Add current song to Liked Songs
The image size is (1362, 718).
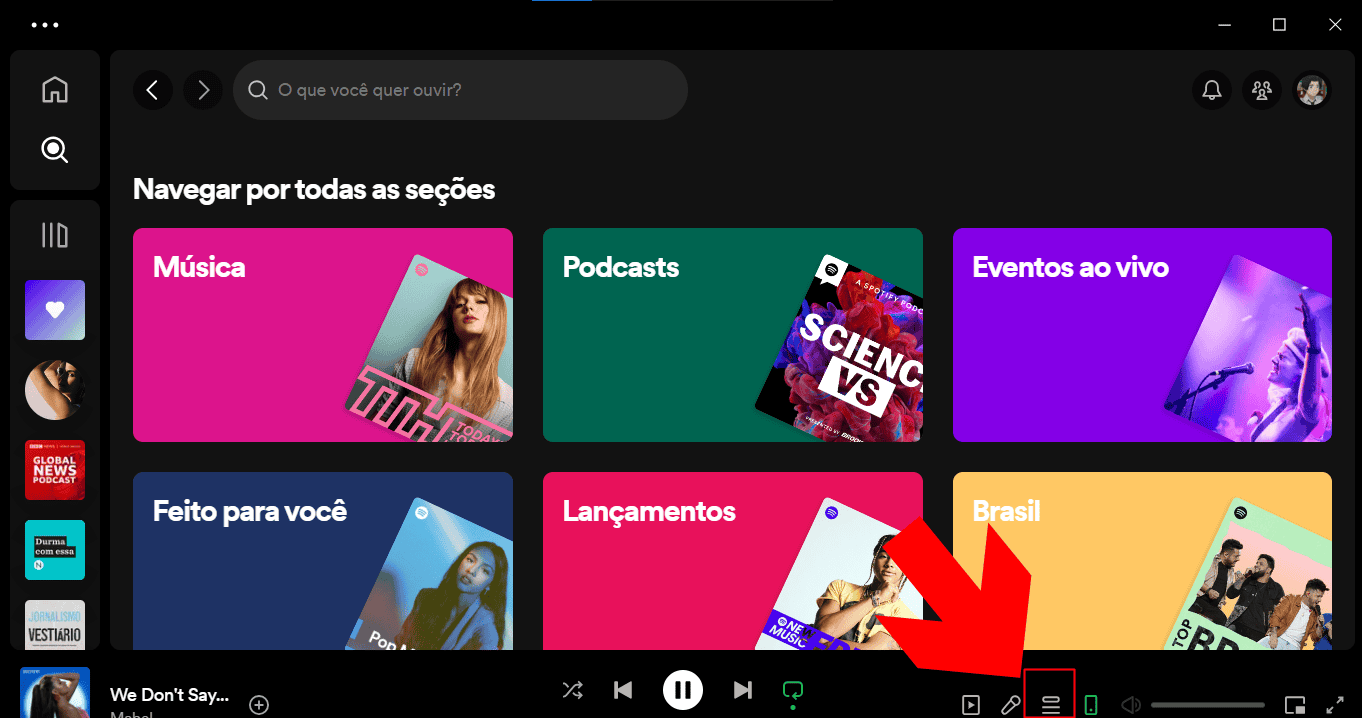click(259, 705)
